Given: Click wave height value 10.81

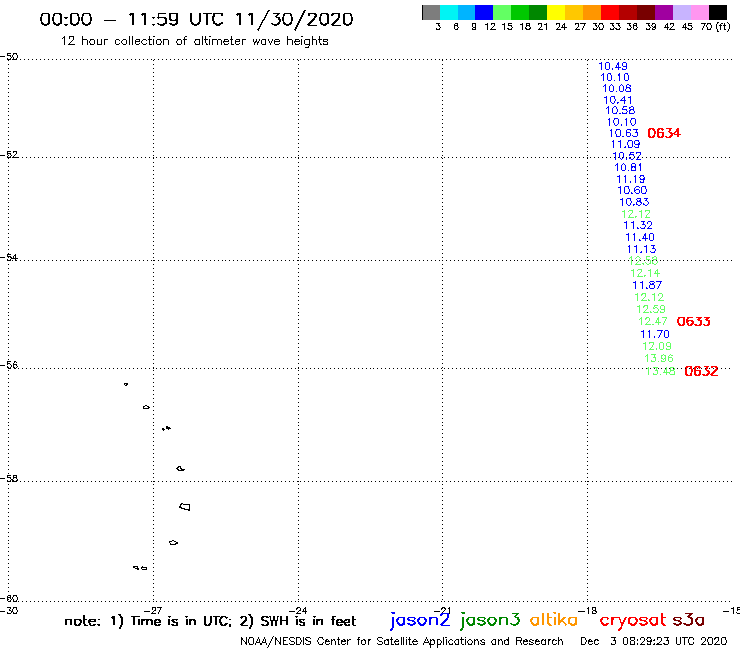Looking at the screenshot, I should tap(628, 167).
